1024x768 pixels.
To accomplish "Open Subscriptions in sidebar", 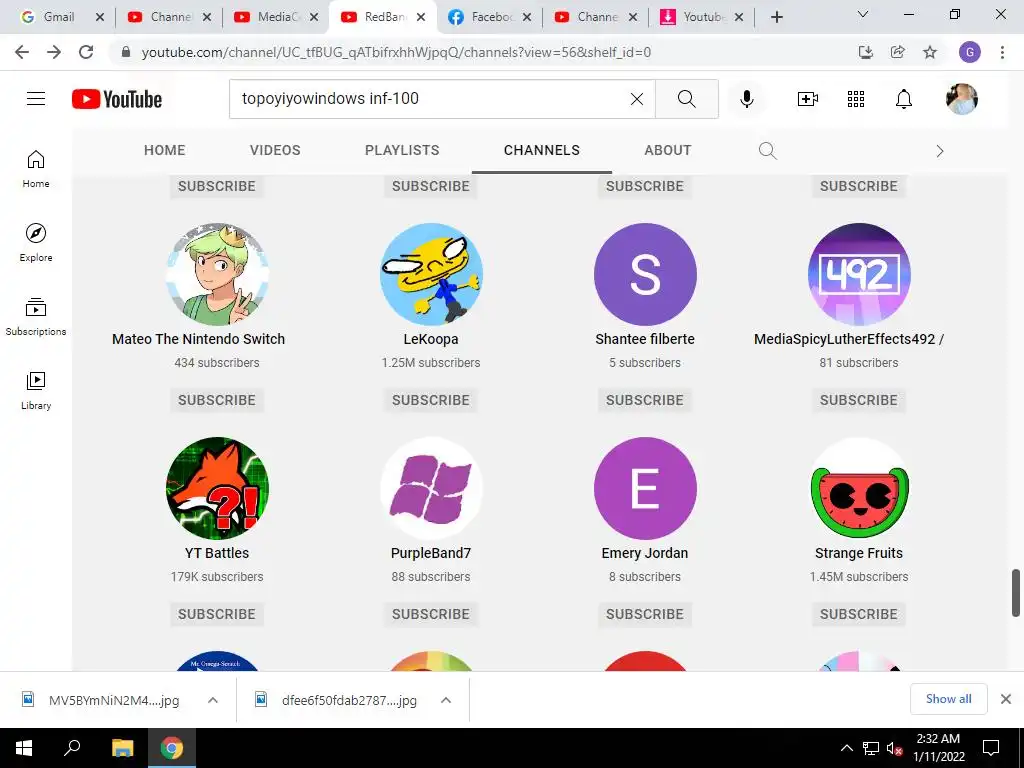I will coord(36,317).
